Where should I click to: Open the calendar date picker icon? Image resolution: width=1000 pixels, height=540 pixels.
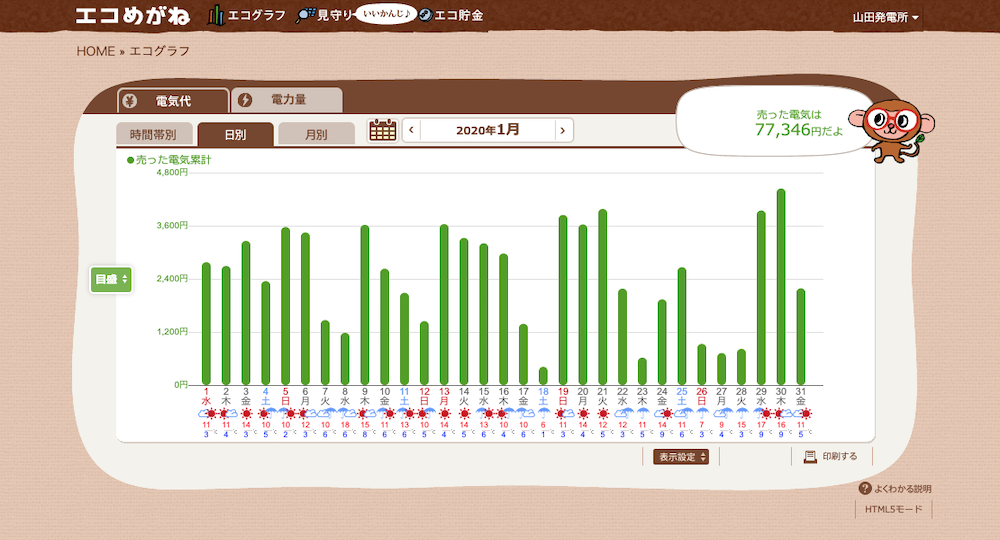pos(383,130)
